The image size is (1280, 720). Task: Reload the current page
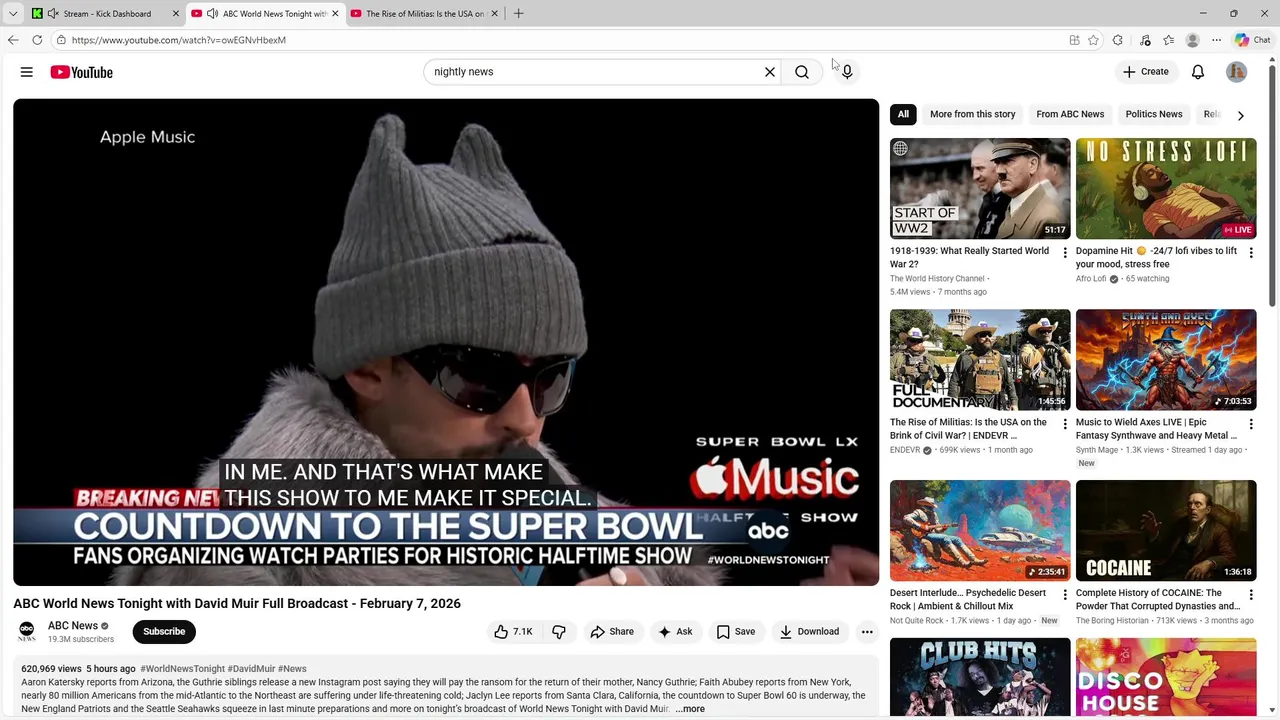point(37,40)
